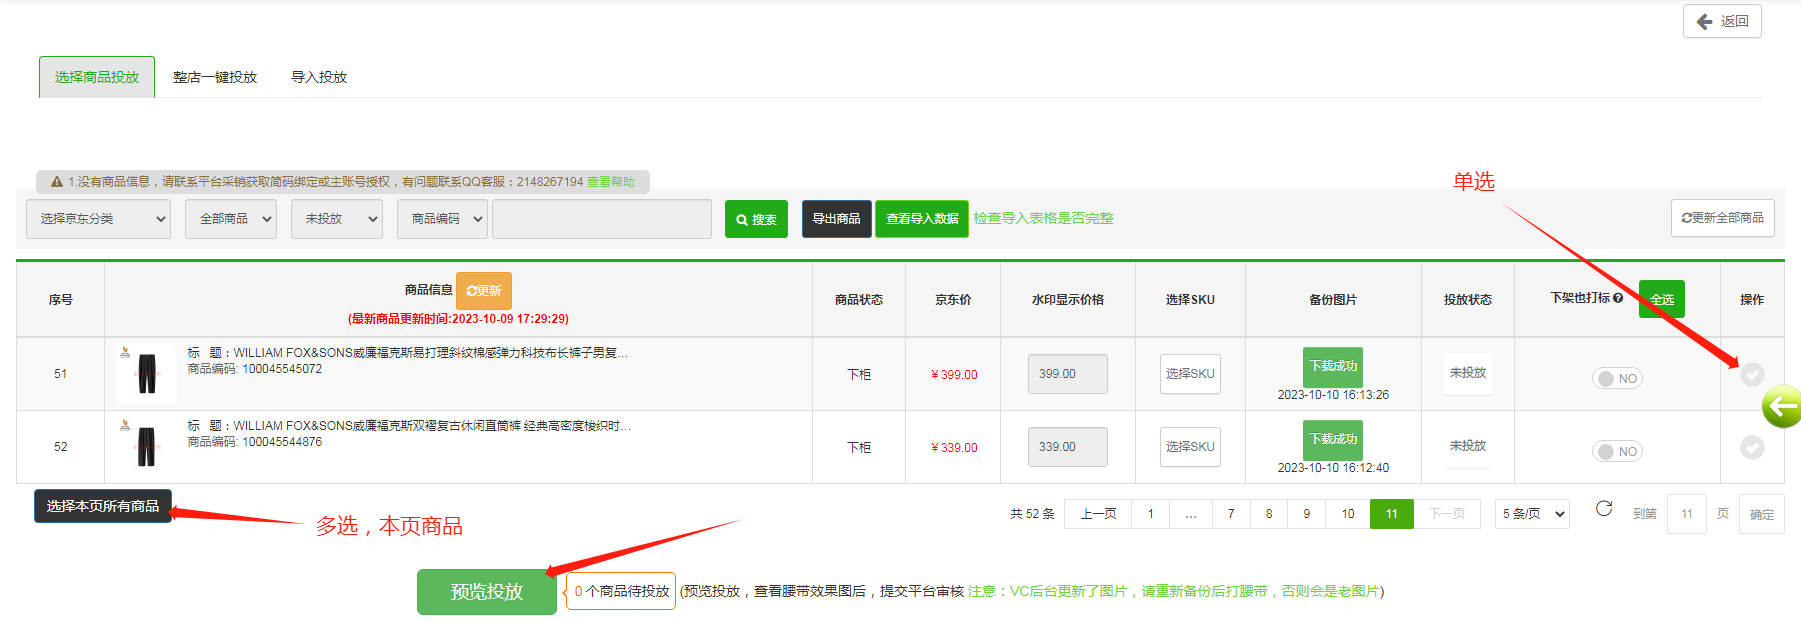Click the orange 更新 refresh button
The width and height of the screenshot is (1801, 635).
[484, 291]
